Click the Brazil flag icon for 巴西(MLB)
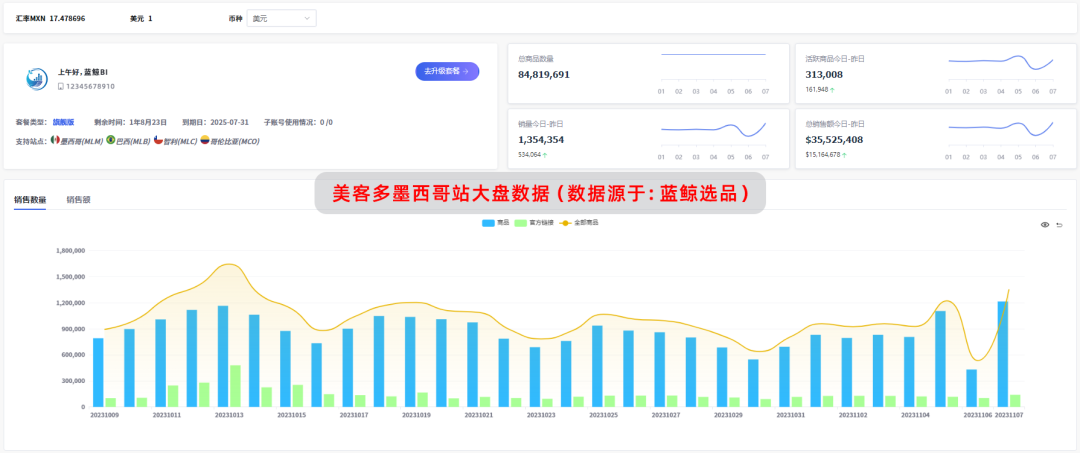This screenshot has height=453, width=1080. tap(110, 140)
